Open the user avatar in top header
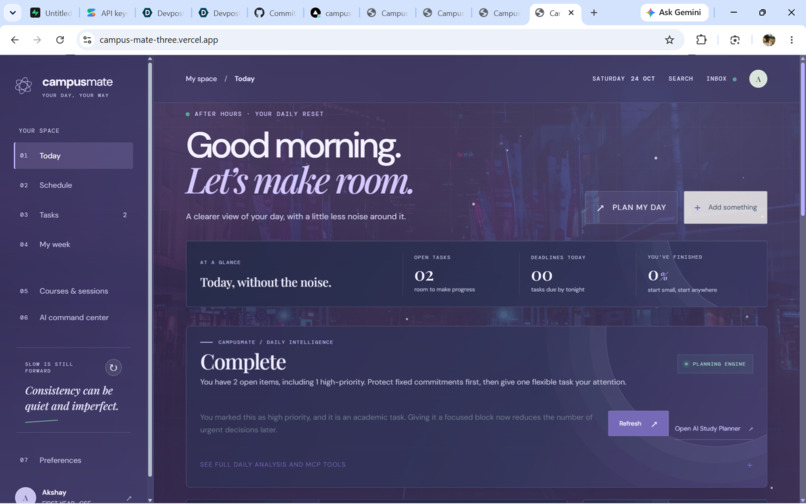 (x=758, y=79)
